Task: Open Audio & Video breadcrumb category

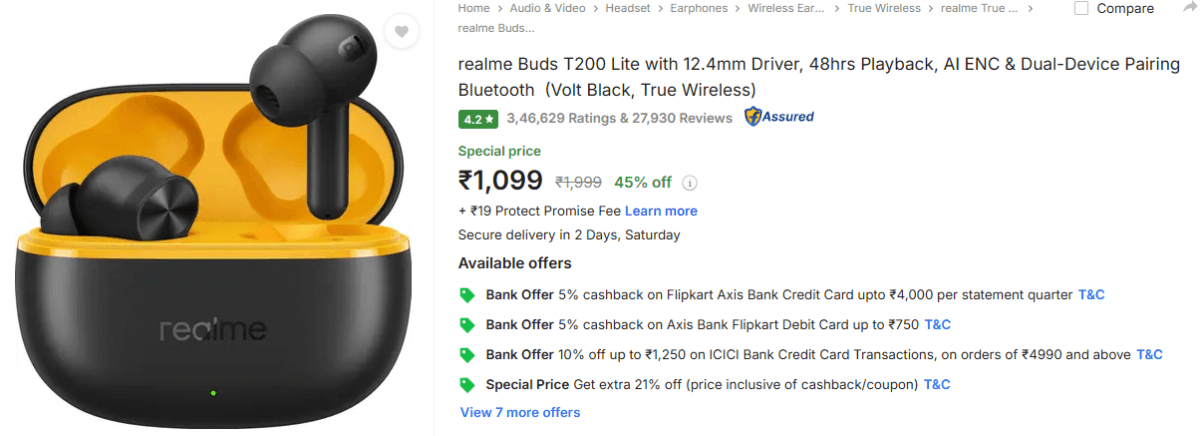Action: point(548,8)
